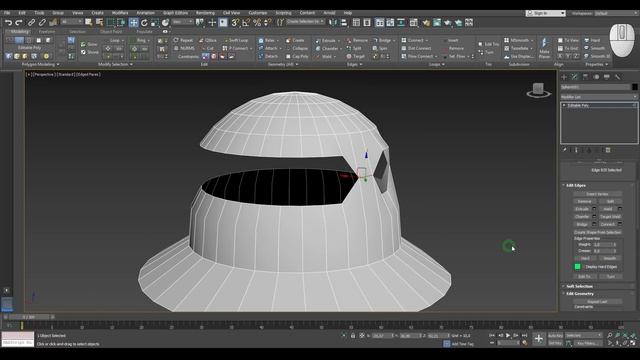Open the Help menu
The height and width of the screenshot is (360, 640).
click(347, 13)
